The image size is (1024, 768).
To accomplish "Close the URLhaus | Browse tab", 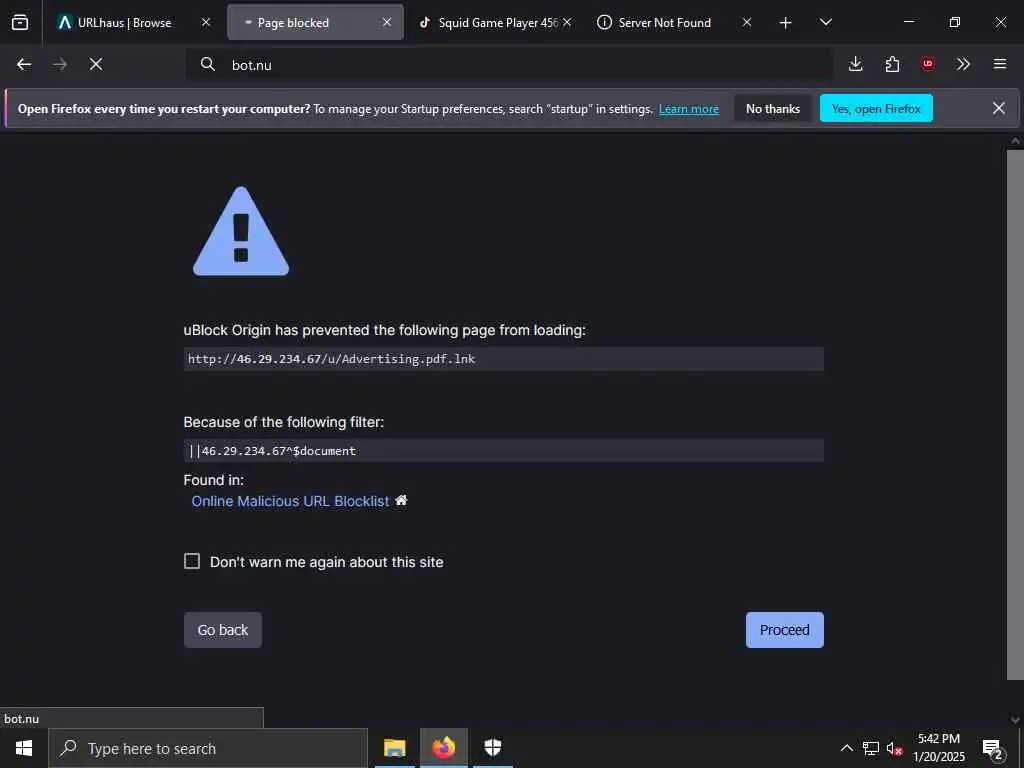I will tap(206, 22).
